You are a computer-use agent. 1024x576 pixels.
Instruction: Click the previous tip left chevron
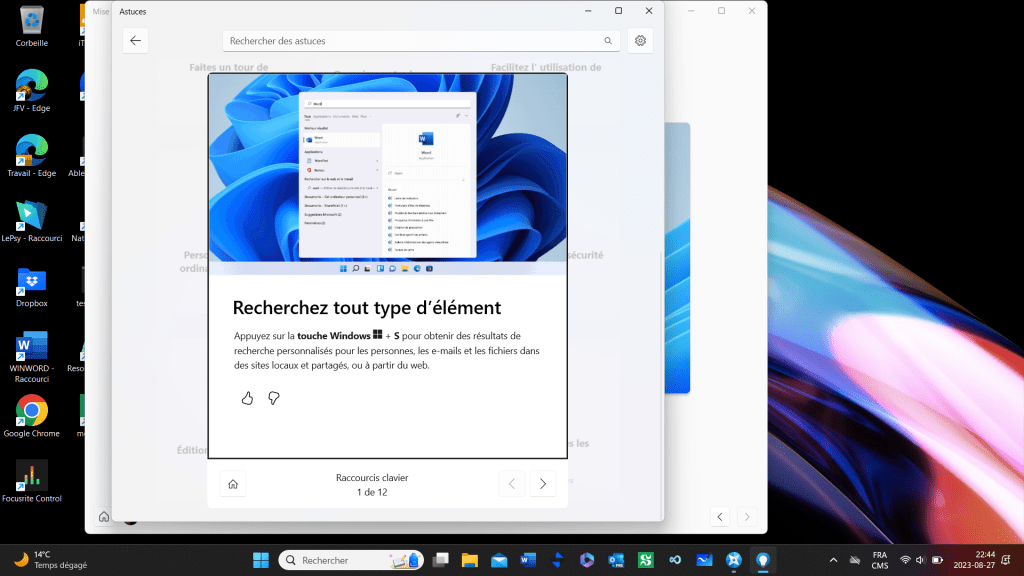point(512,484)
